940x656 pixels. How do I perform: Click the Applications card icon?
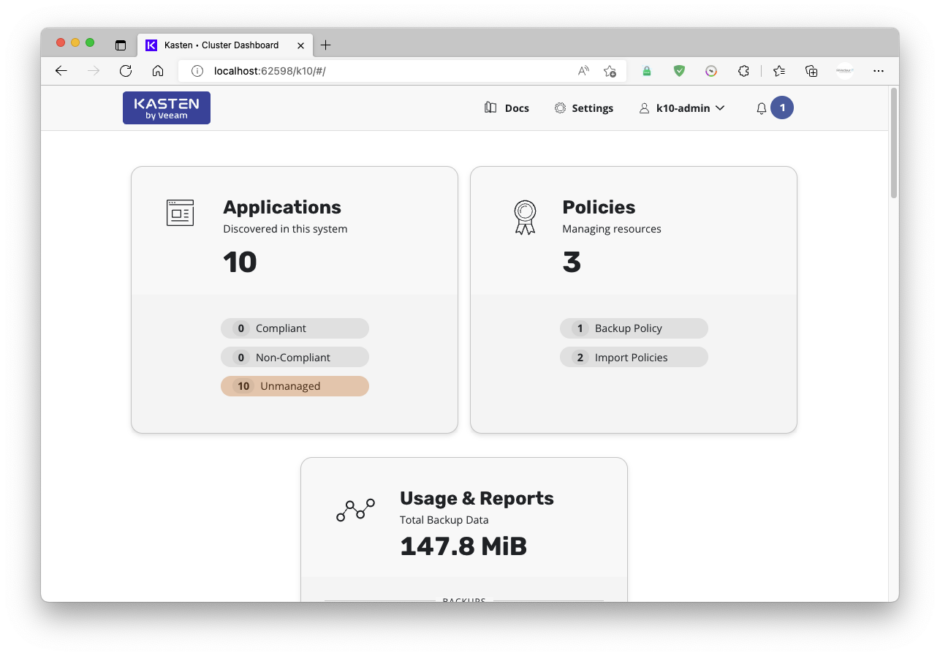point(180,212)
